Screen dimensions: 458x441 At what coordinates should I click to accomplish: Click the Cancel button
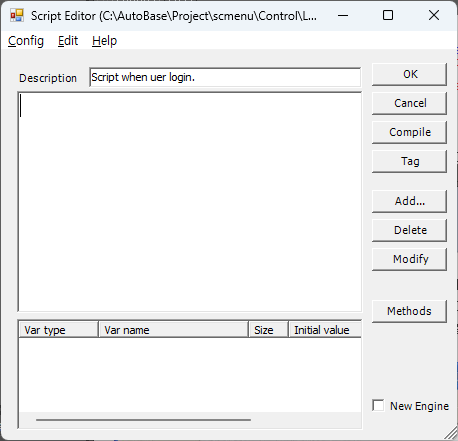[x=409, y=103]
